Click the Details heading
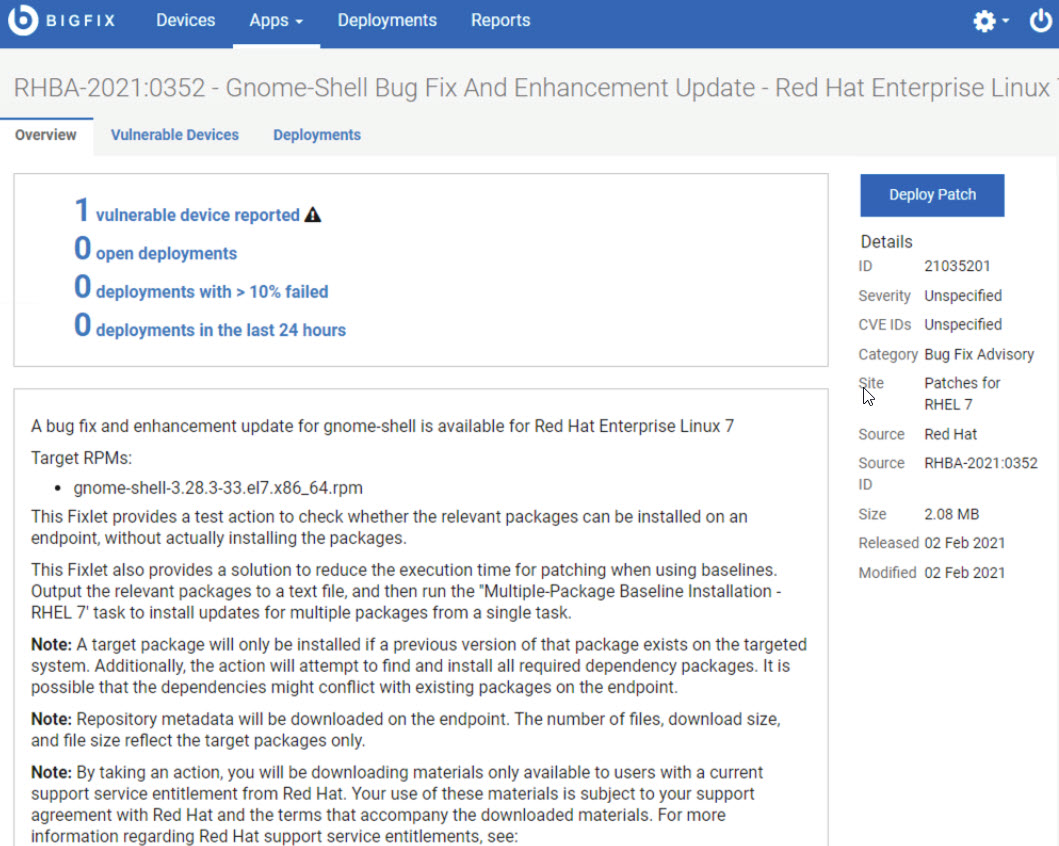The height and width of the screenshot is (846, 1059). pos(886,242)
